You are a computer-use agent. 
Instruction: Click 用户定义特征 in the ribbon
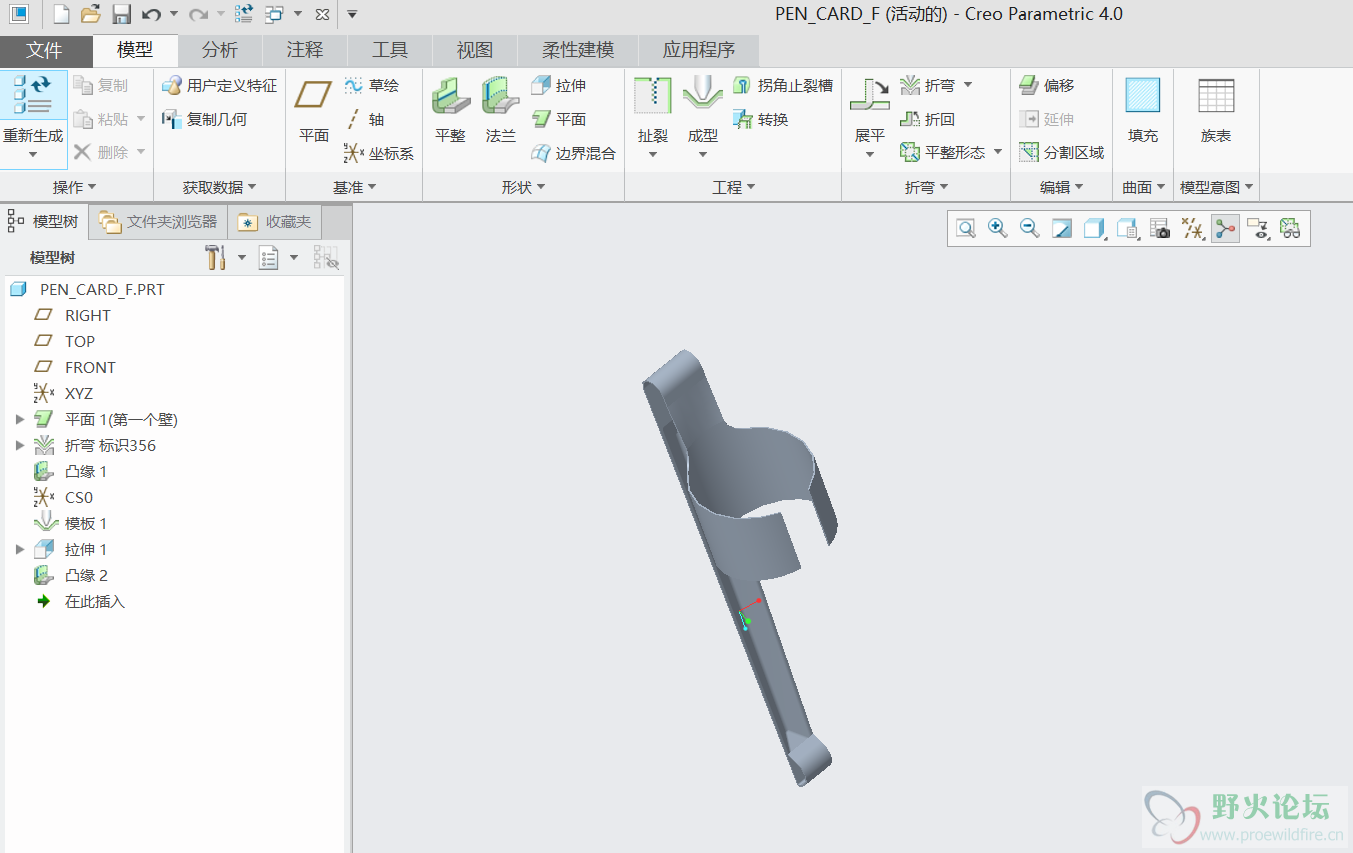(x=218, y=86)
